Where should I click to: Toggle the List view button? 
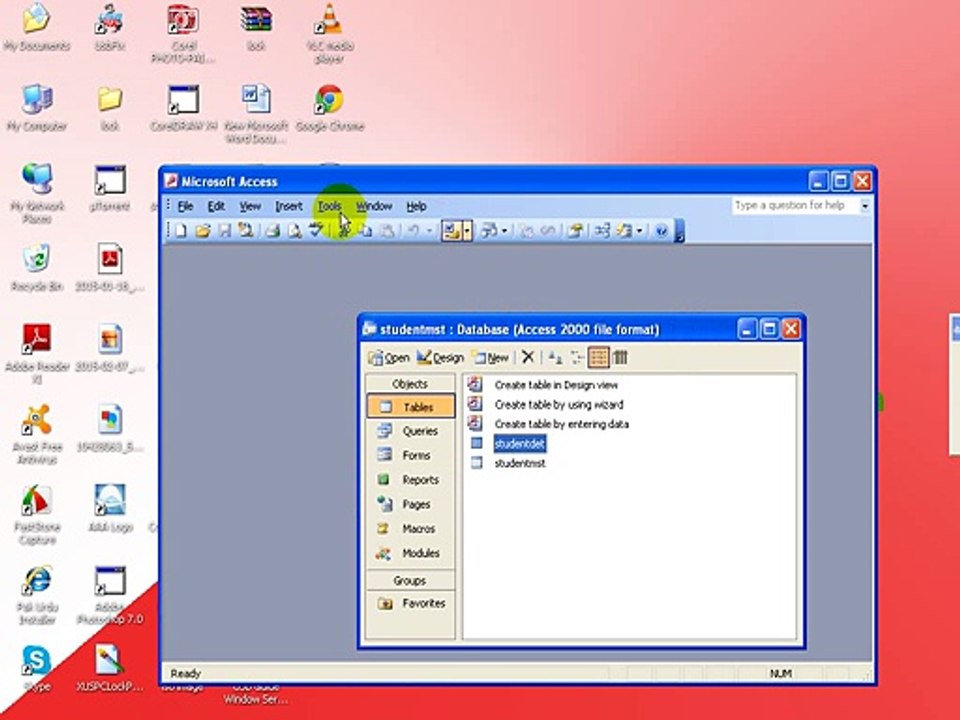click(x=598, y=357)
